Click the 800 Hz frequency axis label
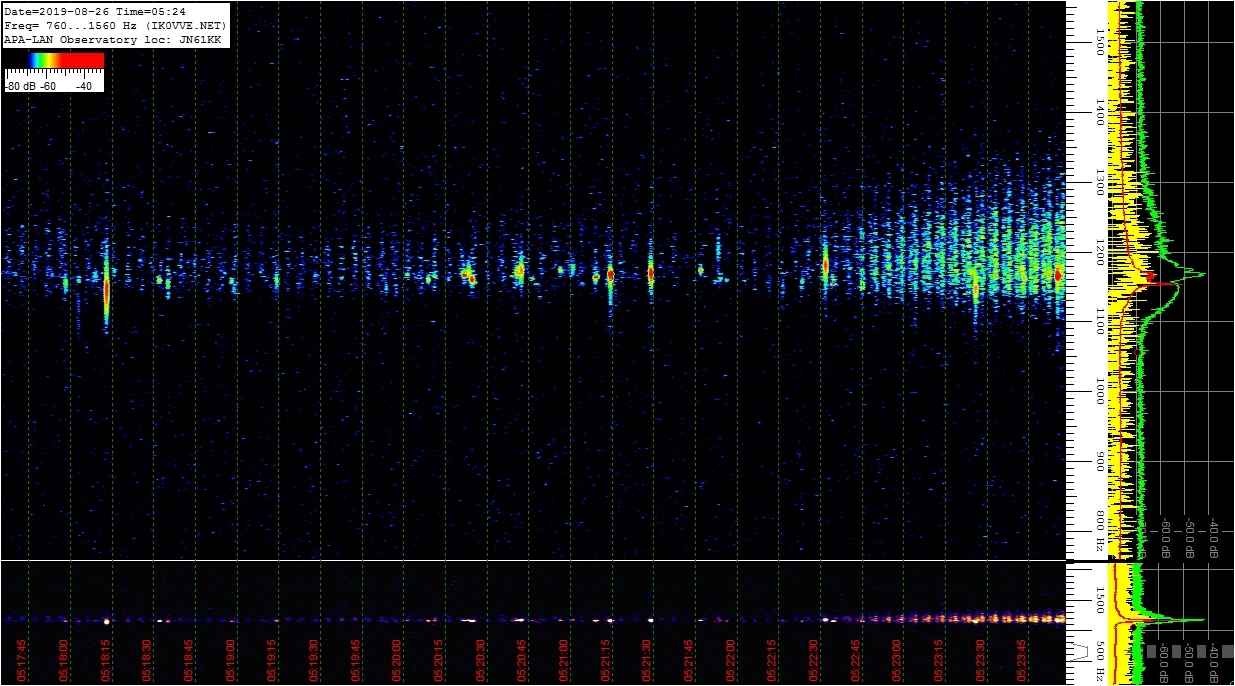Viewport: 1235px width, 686px height. [x=1099, y=533]
